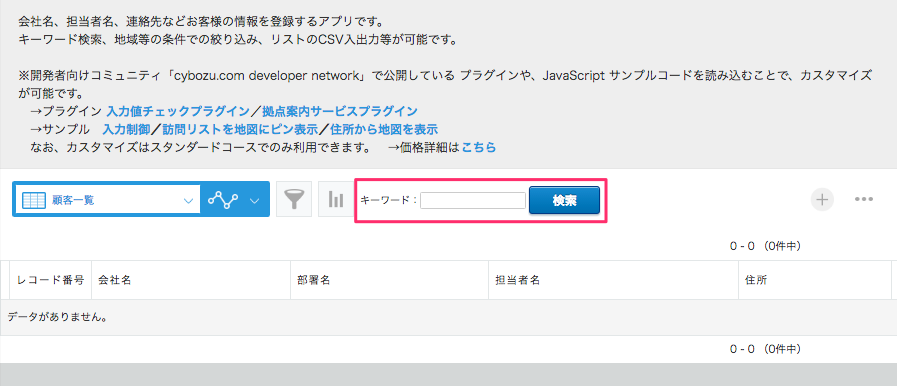Open the bar chart aggregation icon
Image resolution: width=897 pixels, height=386 pixels.
tap(335, 200)
